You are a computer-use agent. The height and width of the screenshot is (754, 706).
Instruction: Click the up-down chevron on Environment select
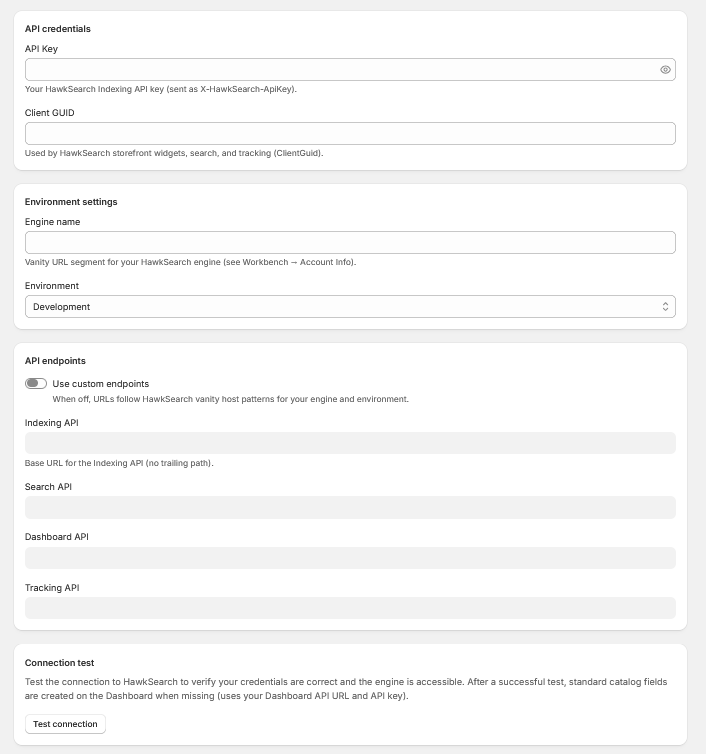pyautogui.click(x=665, y=307)
